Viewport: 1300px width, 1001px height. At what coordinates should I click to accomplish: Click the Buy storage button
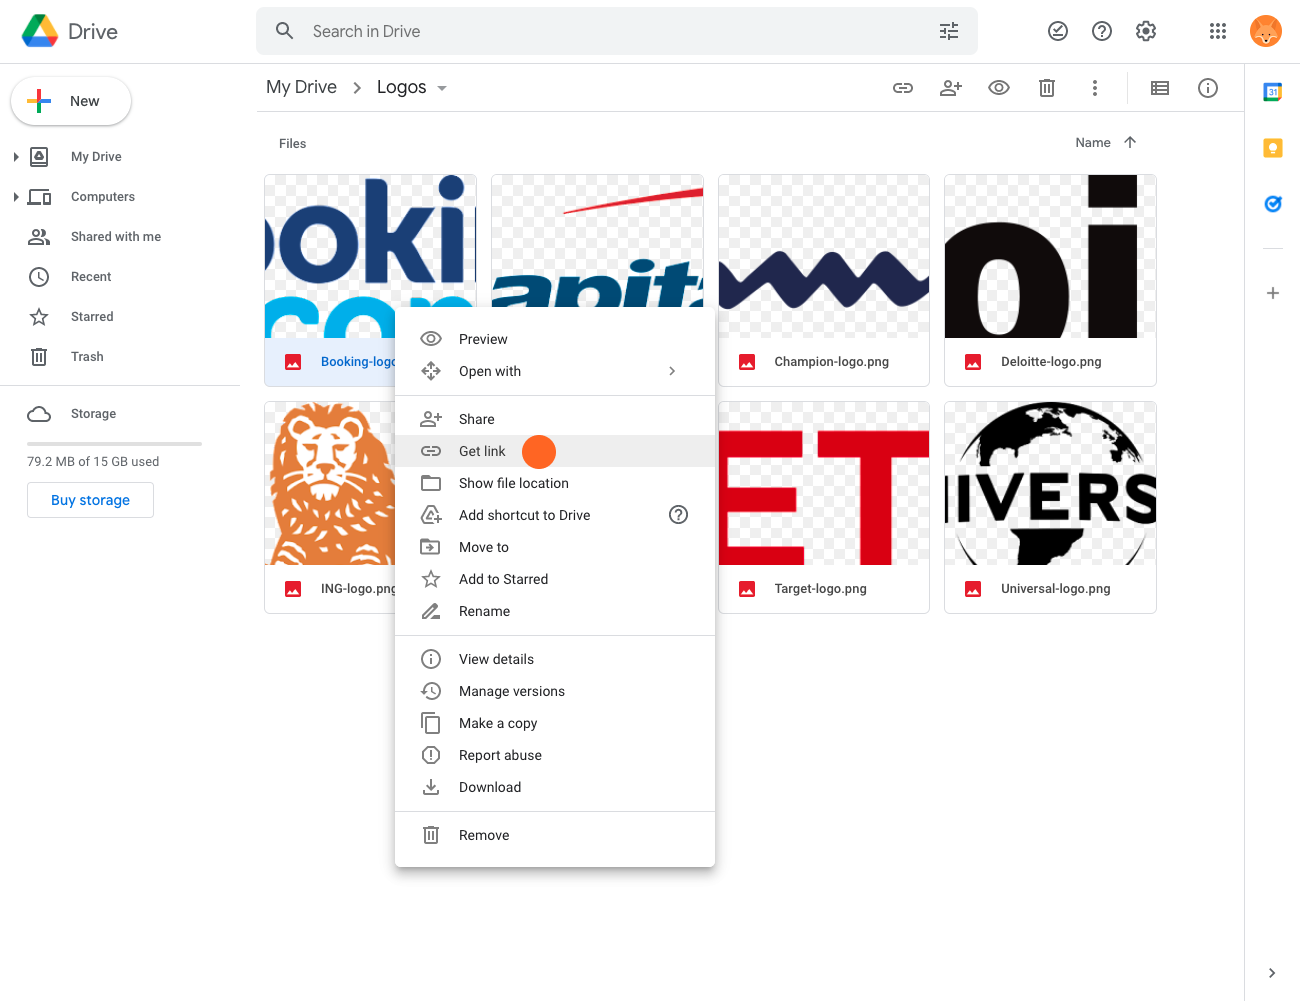pos(90,500)
